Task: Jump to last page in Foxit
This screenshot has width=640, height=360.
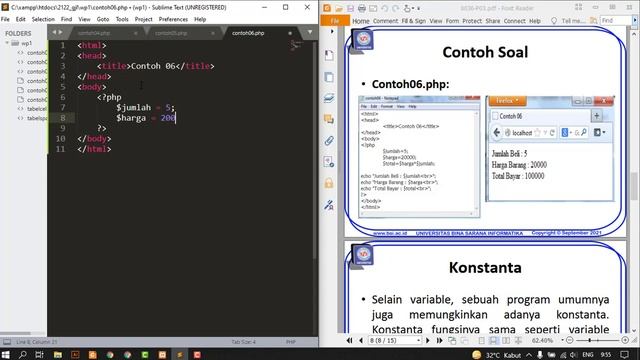Action: [439, 340]
